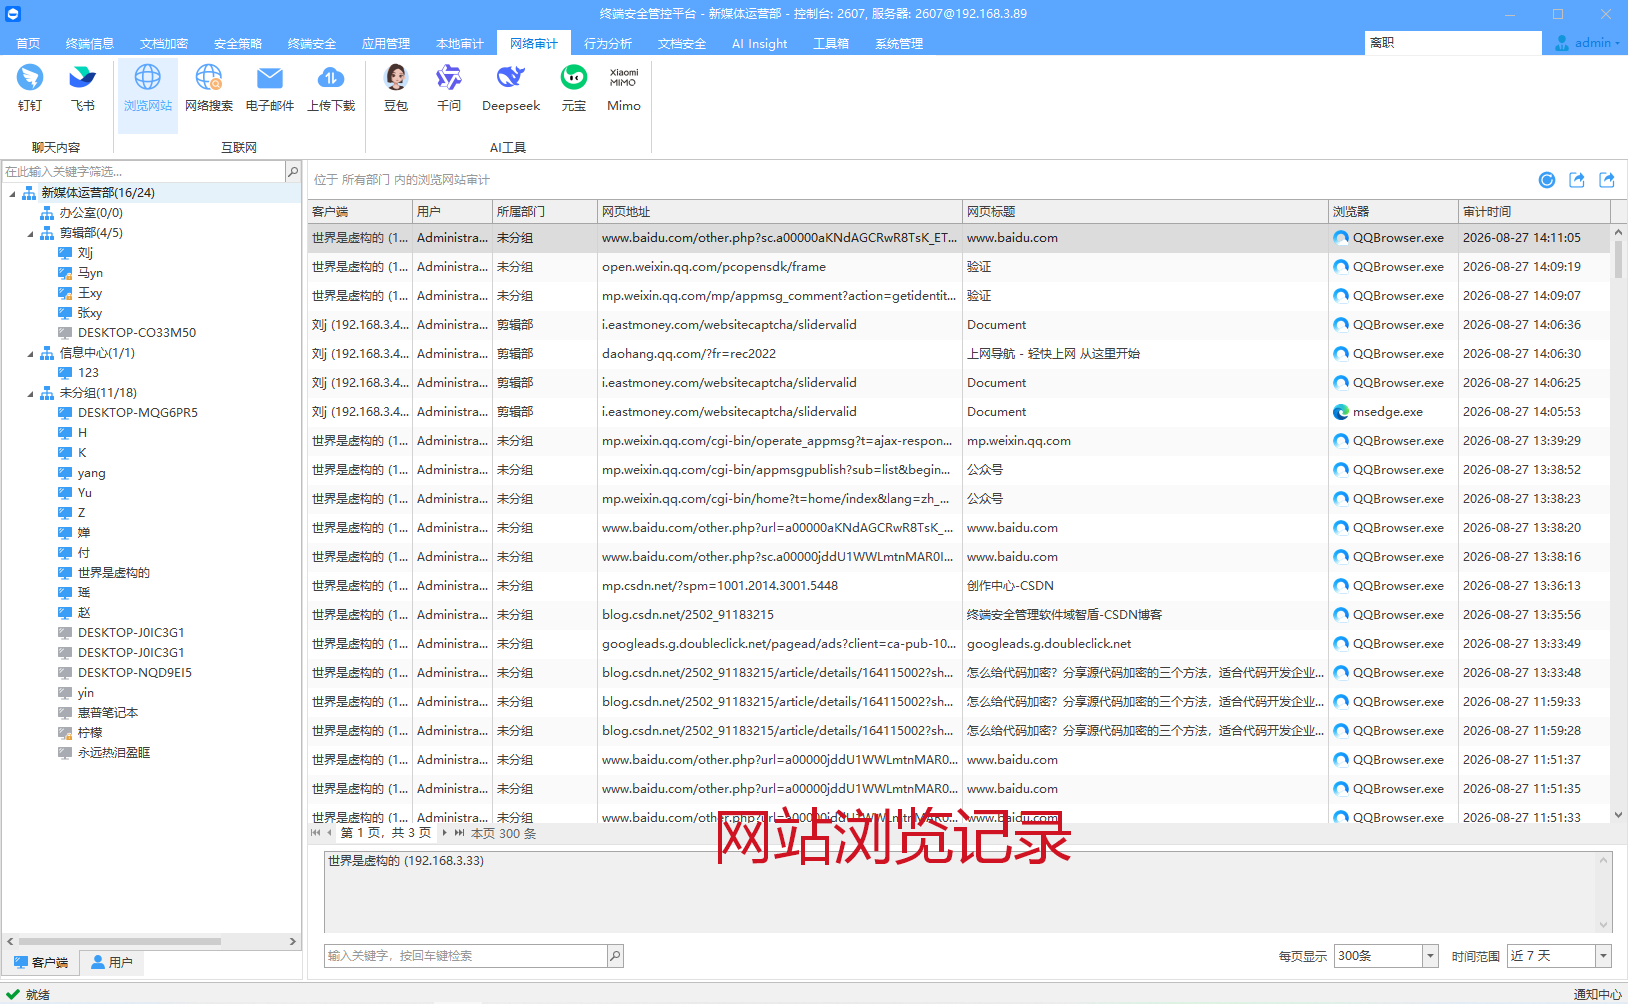
Task: Collapse the 新媒体运营部 tree node
Action: (12, 193)
